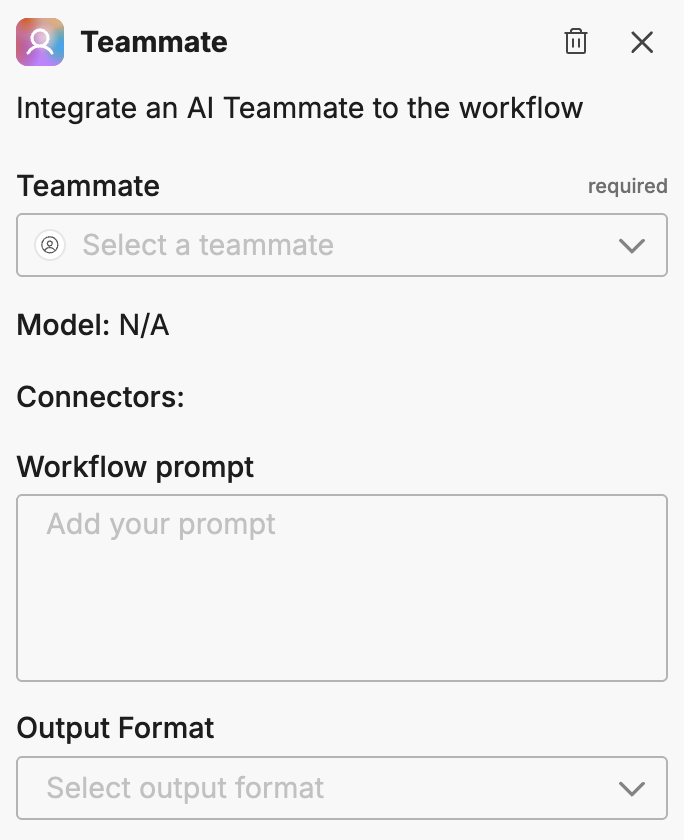The height and width of the screenshot is (840, 684).
Task: Open the Select a teammate dropdown
Action: [x=342, y=244]
